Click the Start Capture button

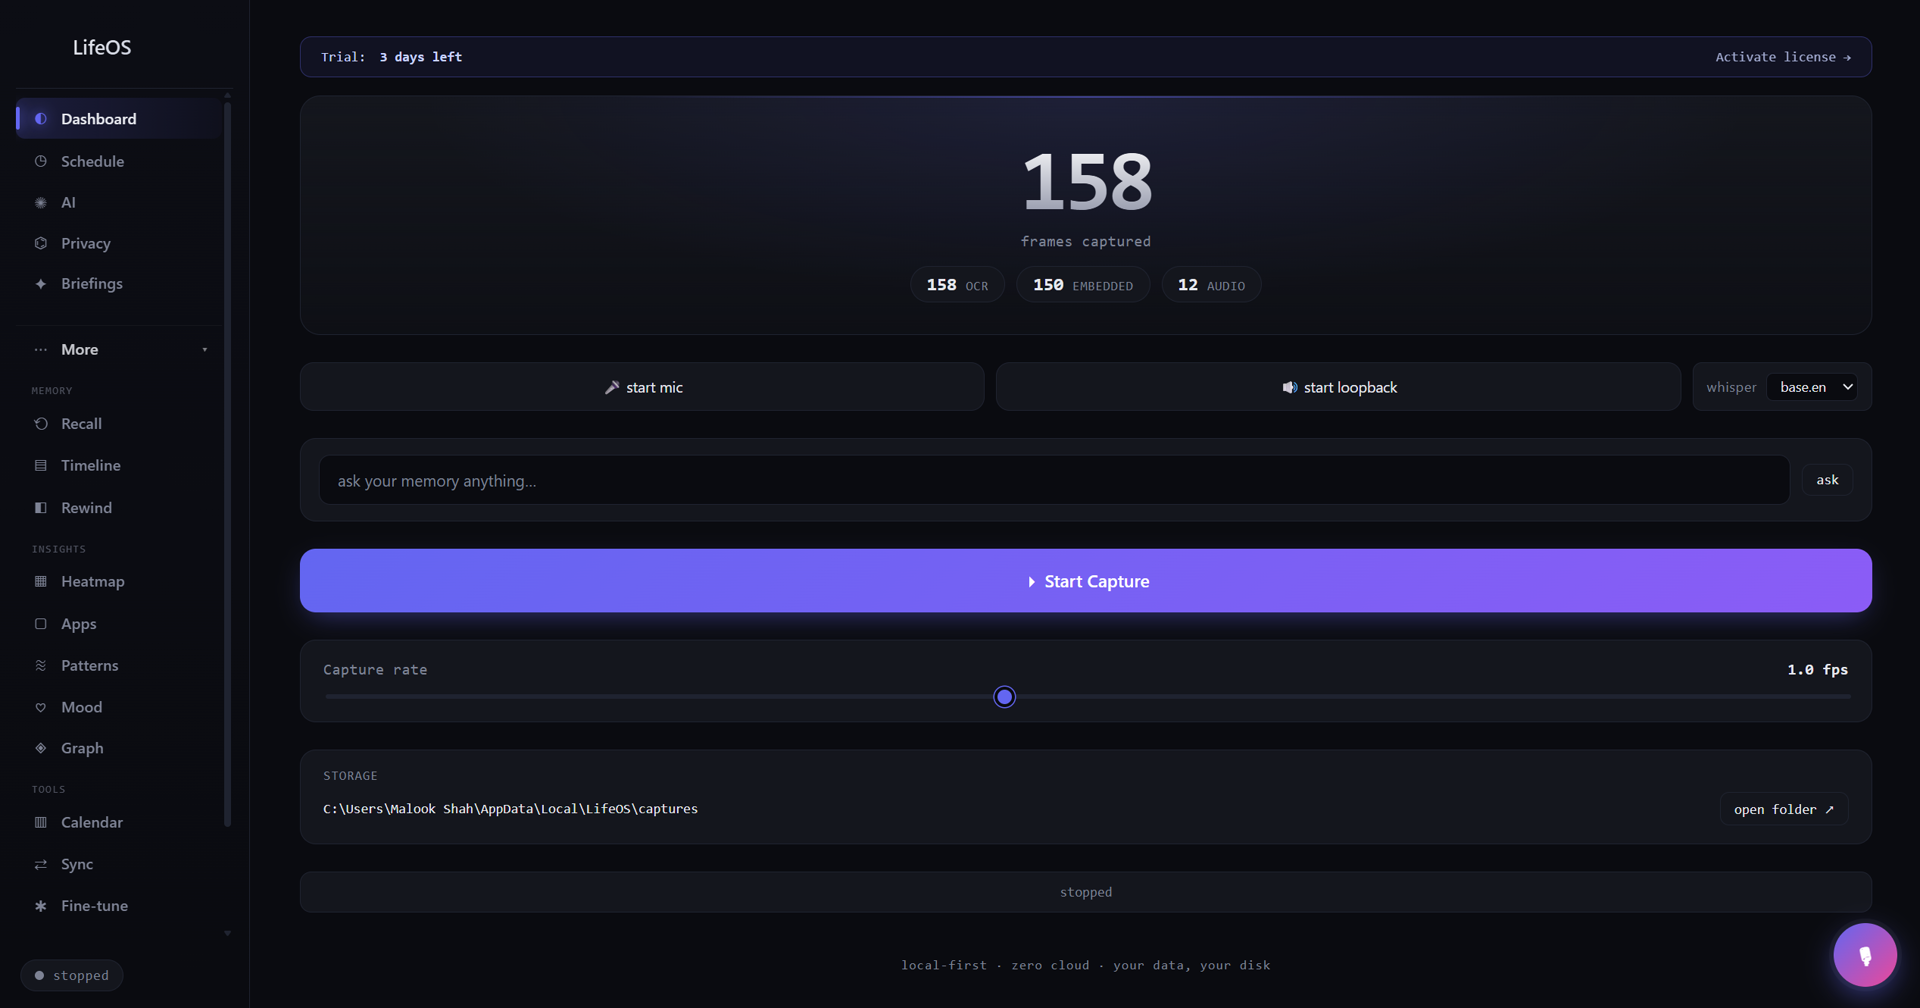pyautogui.click(x=1086, y=581)
